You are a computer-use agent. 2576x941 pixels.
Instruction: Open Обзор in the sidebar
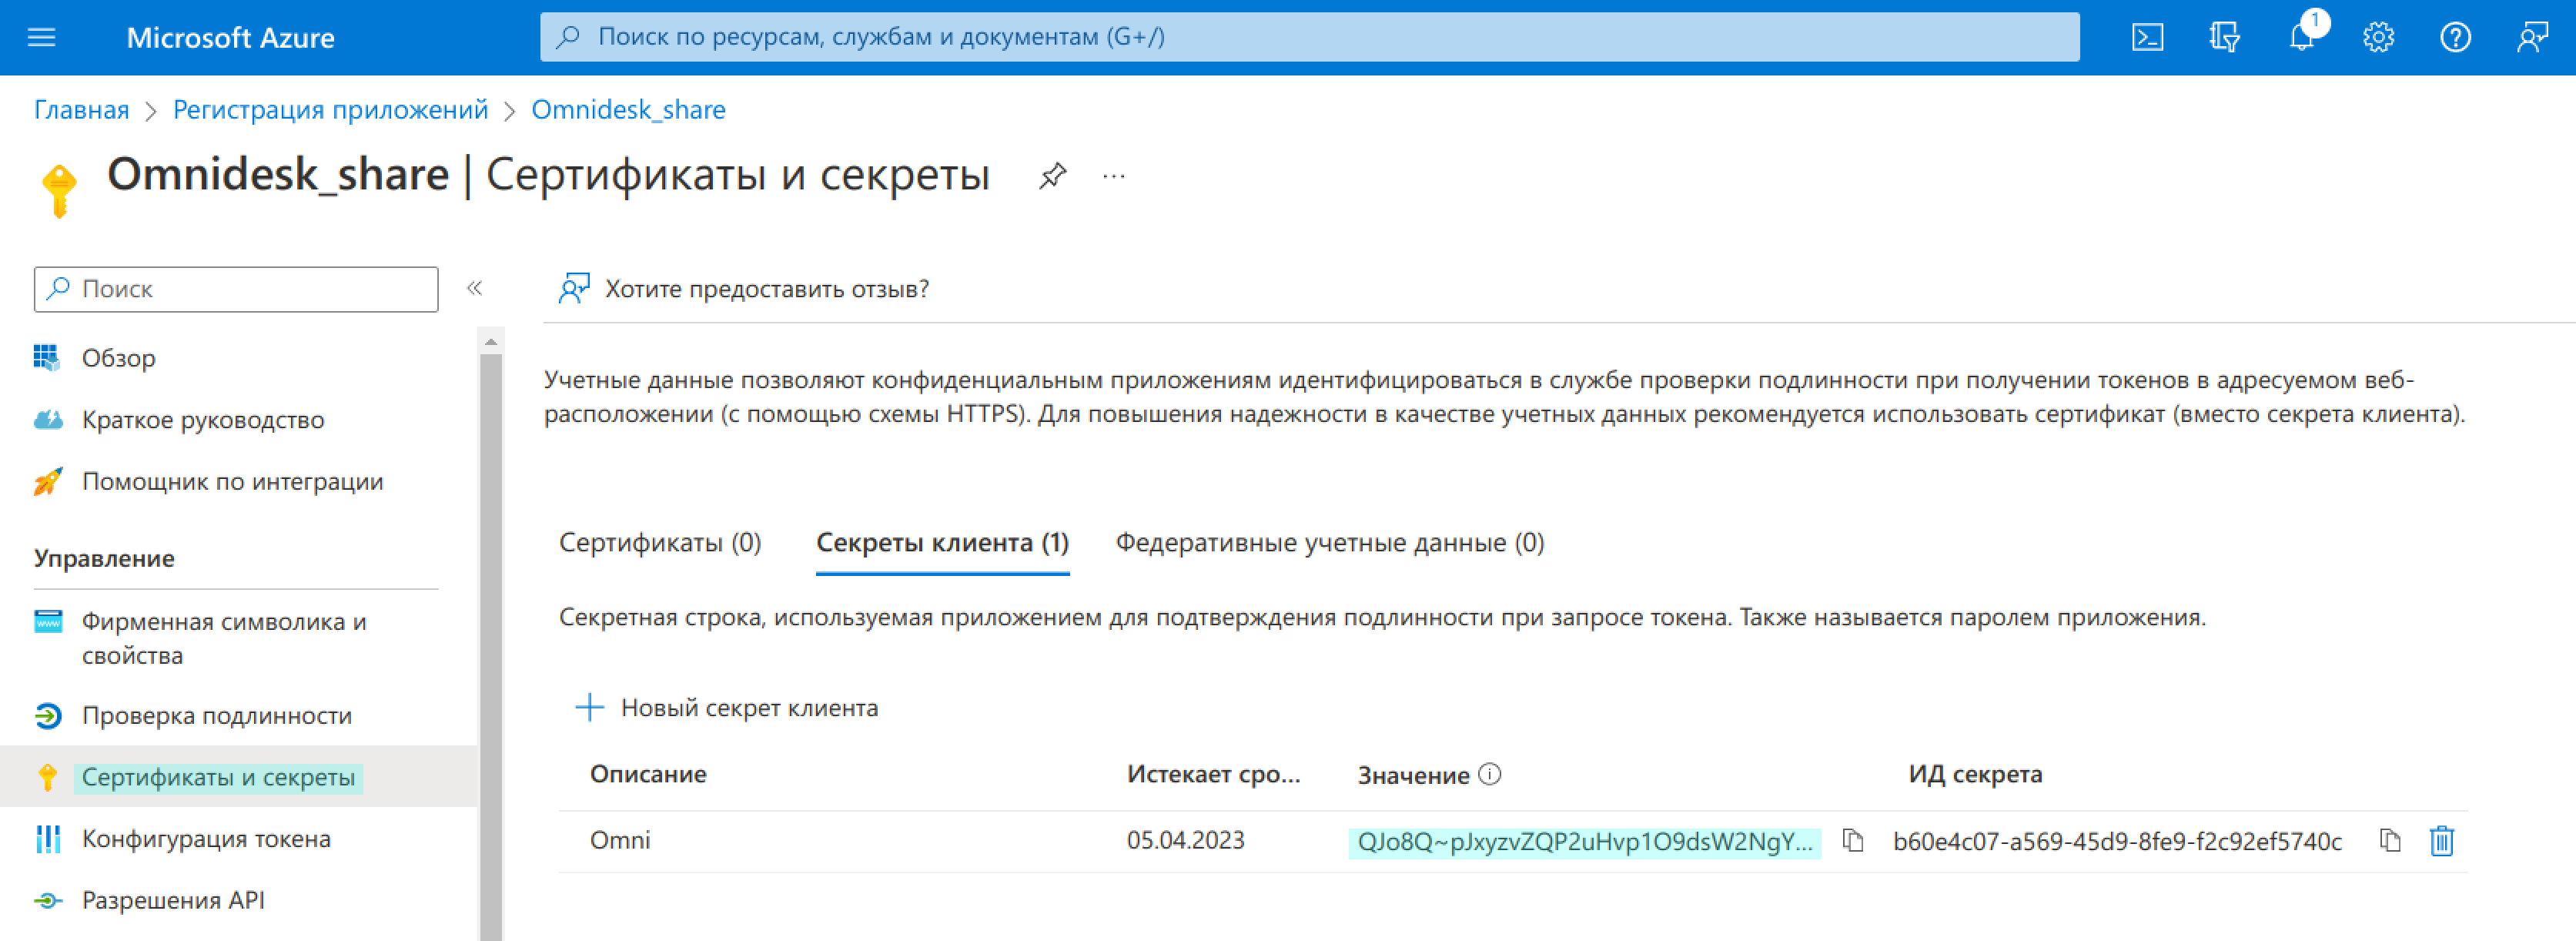click(118, 358)
